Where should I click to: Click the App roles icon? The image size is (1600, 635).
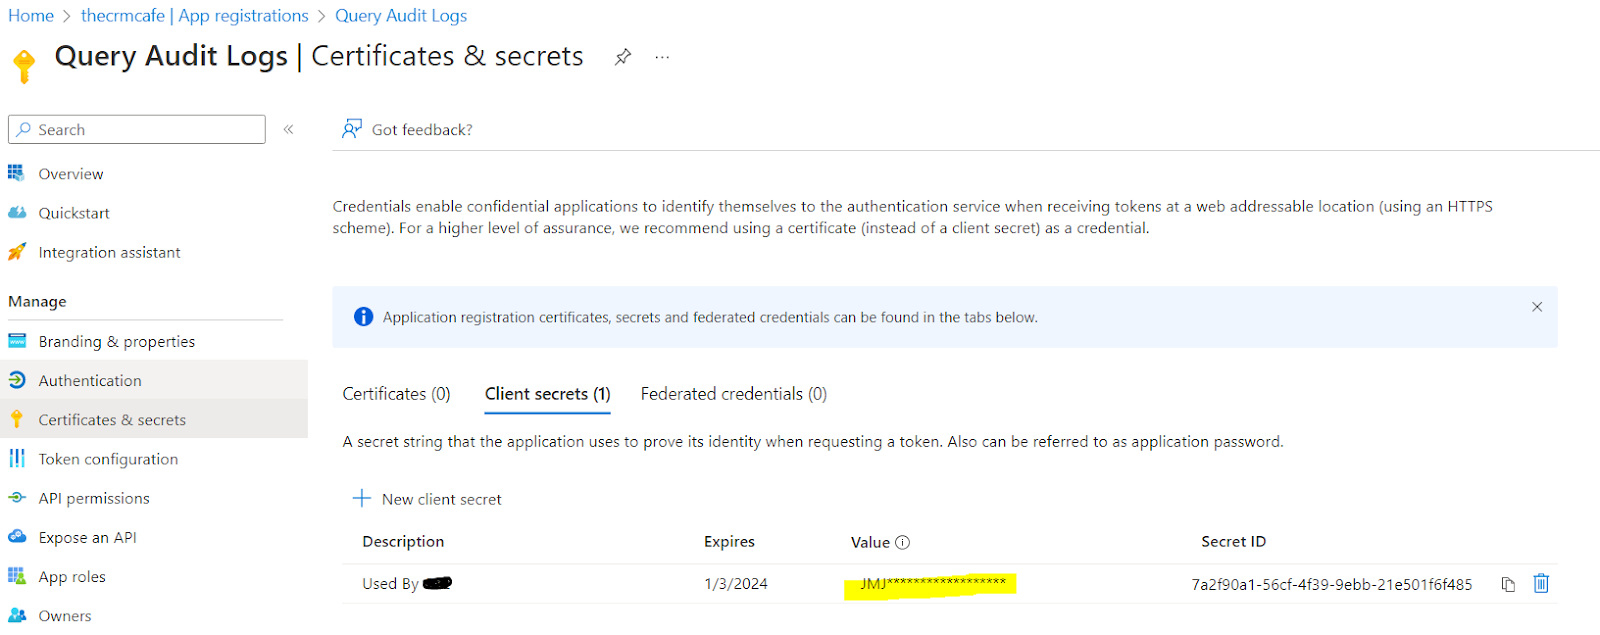pos(17,576)
